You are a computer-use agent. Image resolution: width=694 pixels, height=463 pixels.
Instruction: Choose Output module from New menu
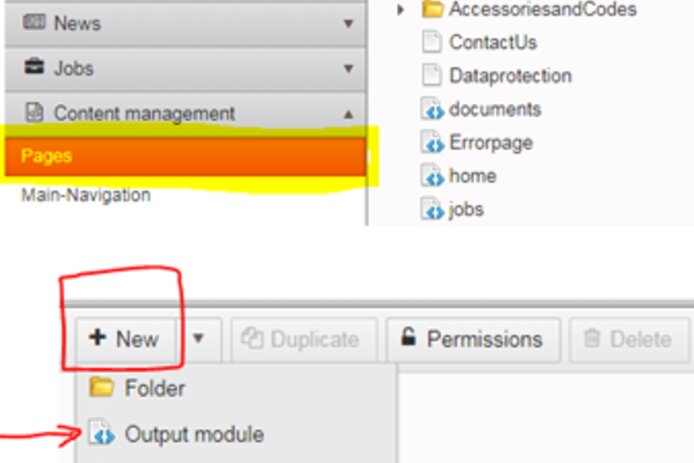(x=176, y=434)
